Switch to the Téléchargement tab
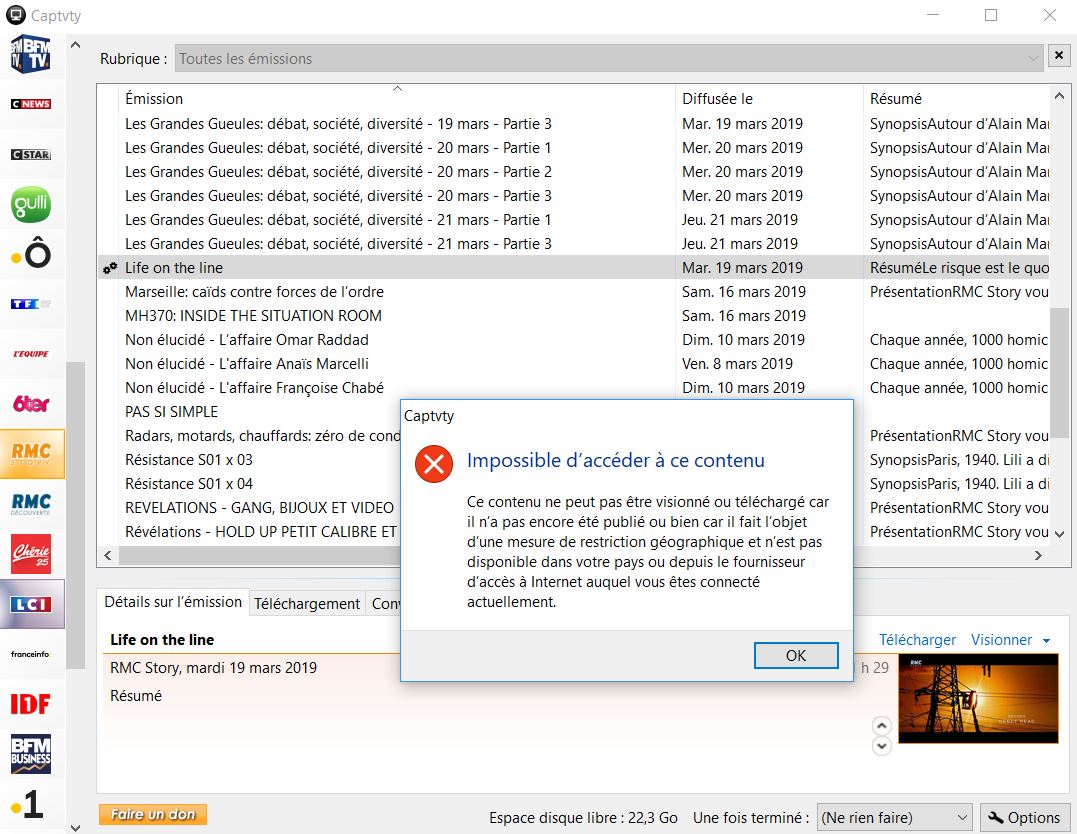 306,603
